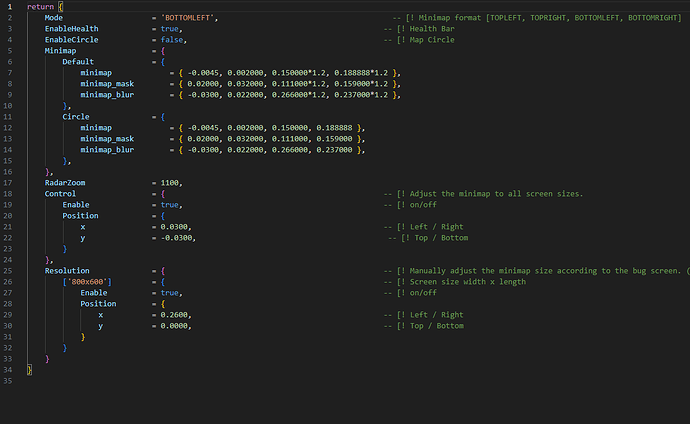The image size is (690, 424).
Task: Click the Resolution table key
Action: 67,271
